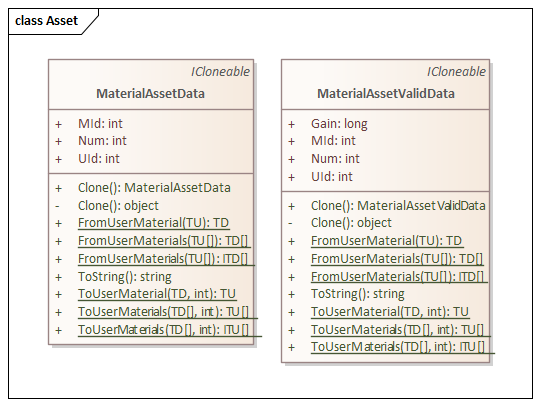
Task: Select ICloneable label in MaterialAssetData
Action: coord(220,72)
